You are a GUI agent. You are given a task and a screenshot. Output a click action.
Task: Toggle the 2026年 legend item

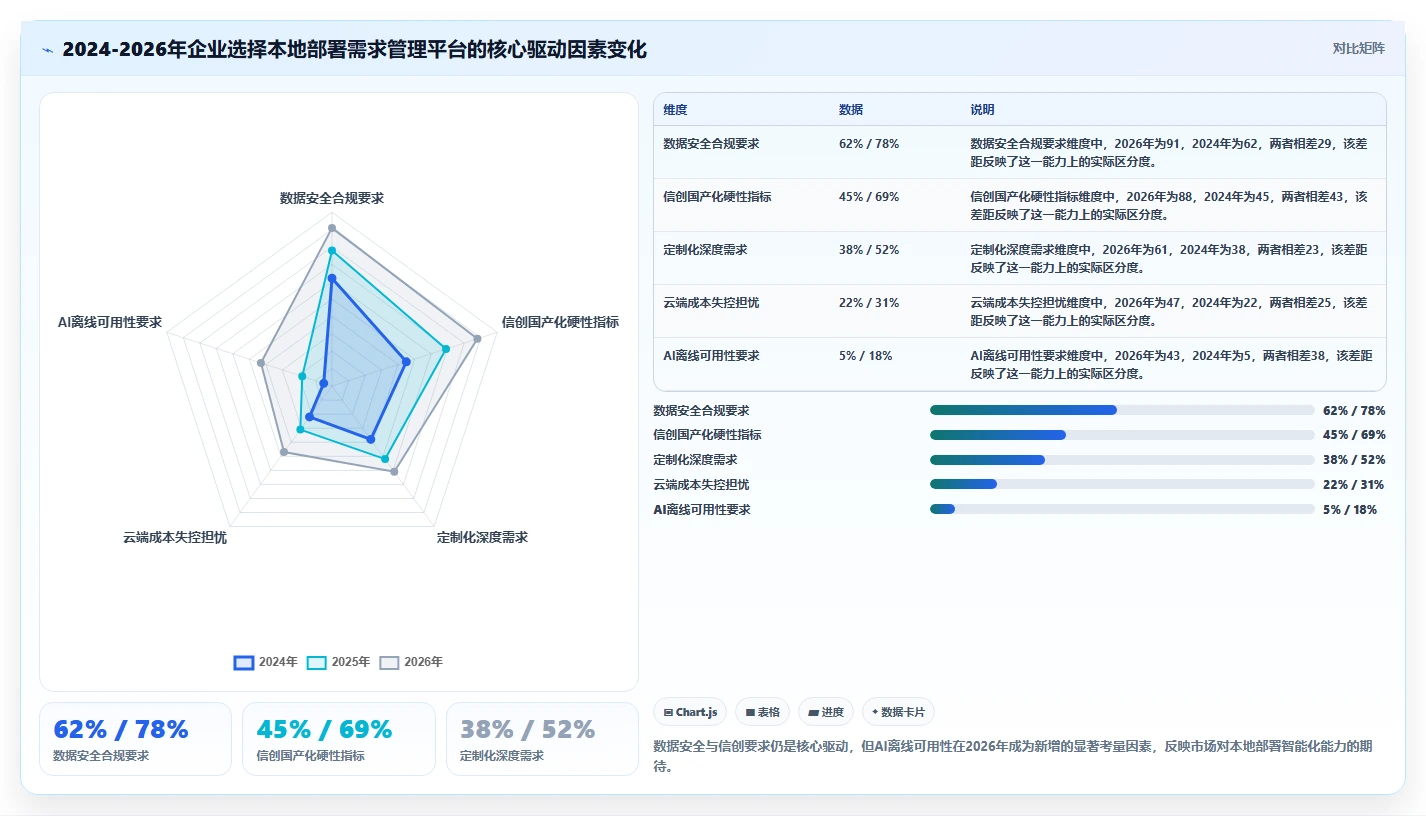click(411, 662)
